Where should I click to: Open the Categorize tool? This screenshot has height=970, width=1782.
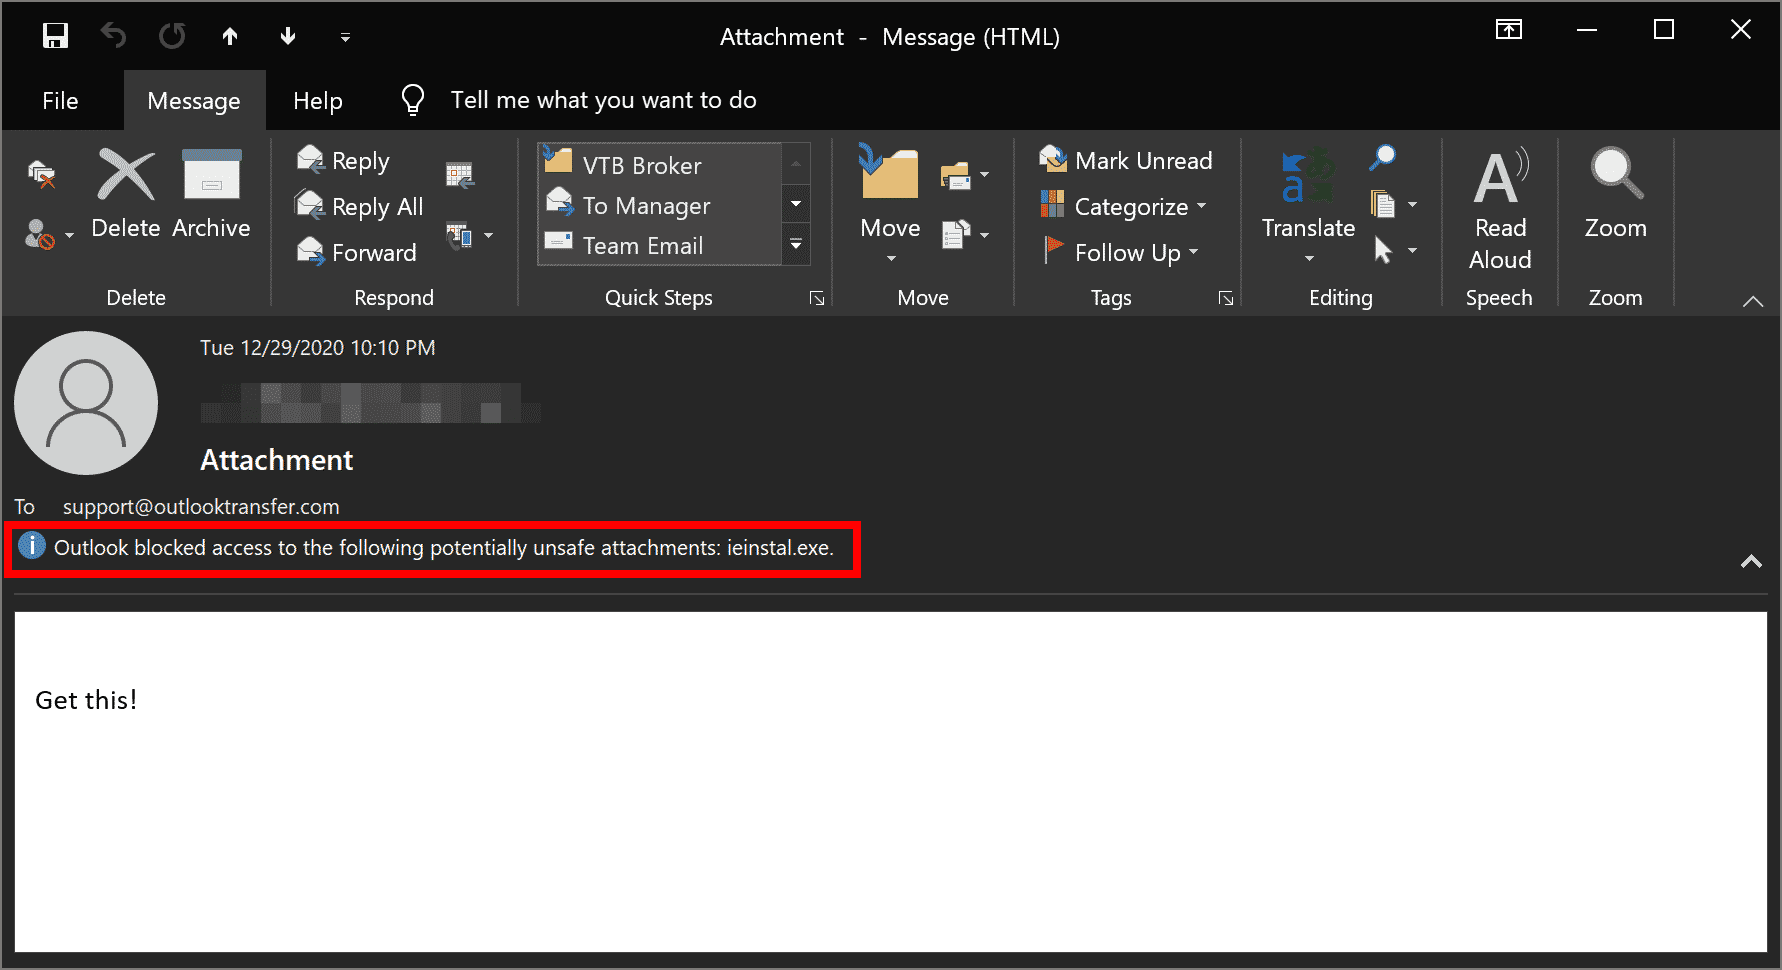(1120, 206)
